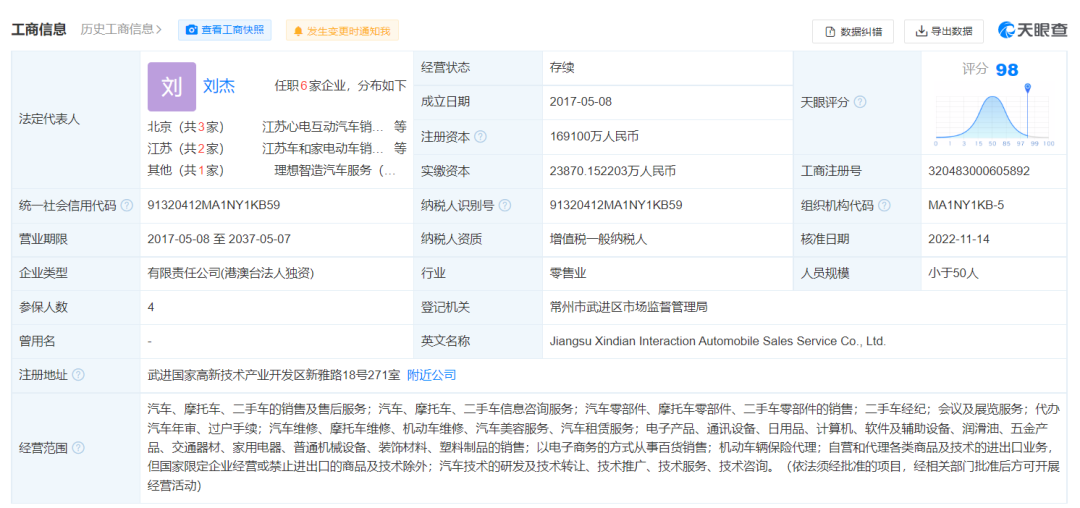Screen dimensions: 1080x508
Task: Click the 工商信息 heading
Action: (39, 30)
